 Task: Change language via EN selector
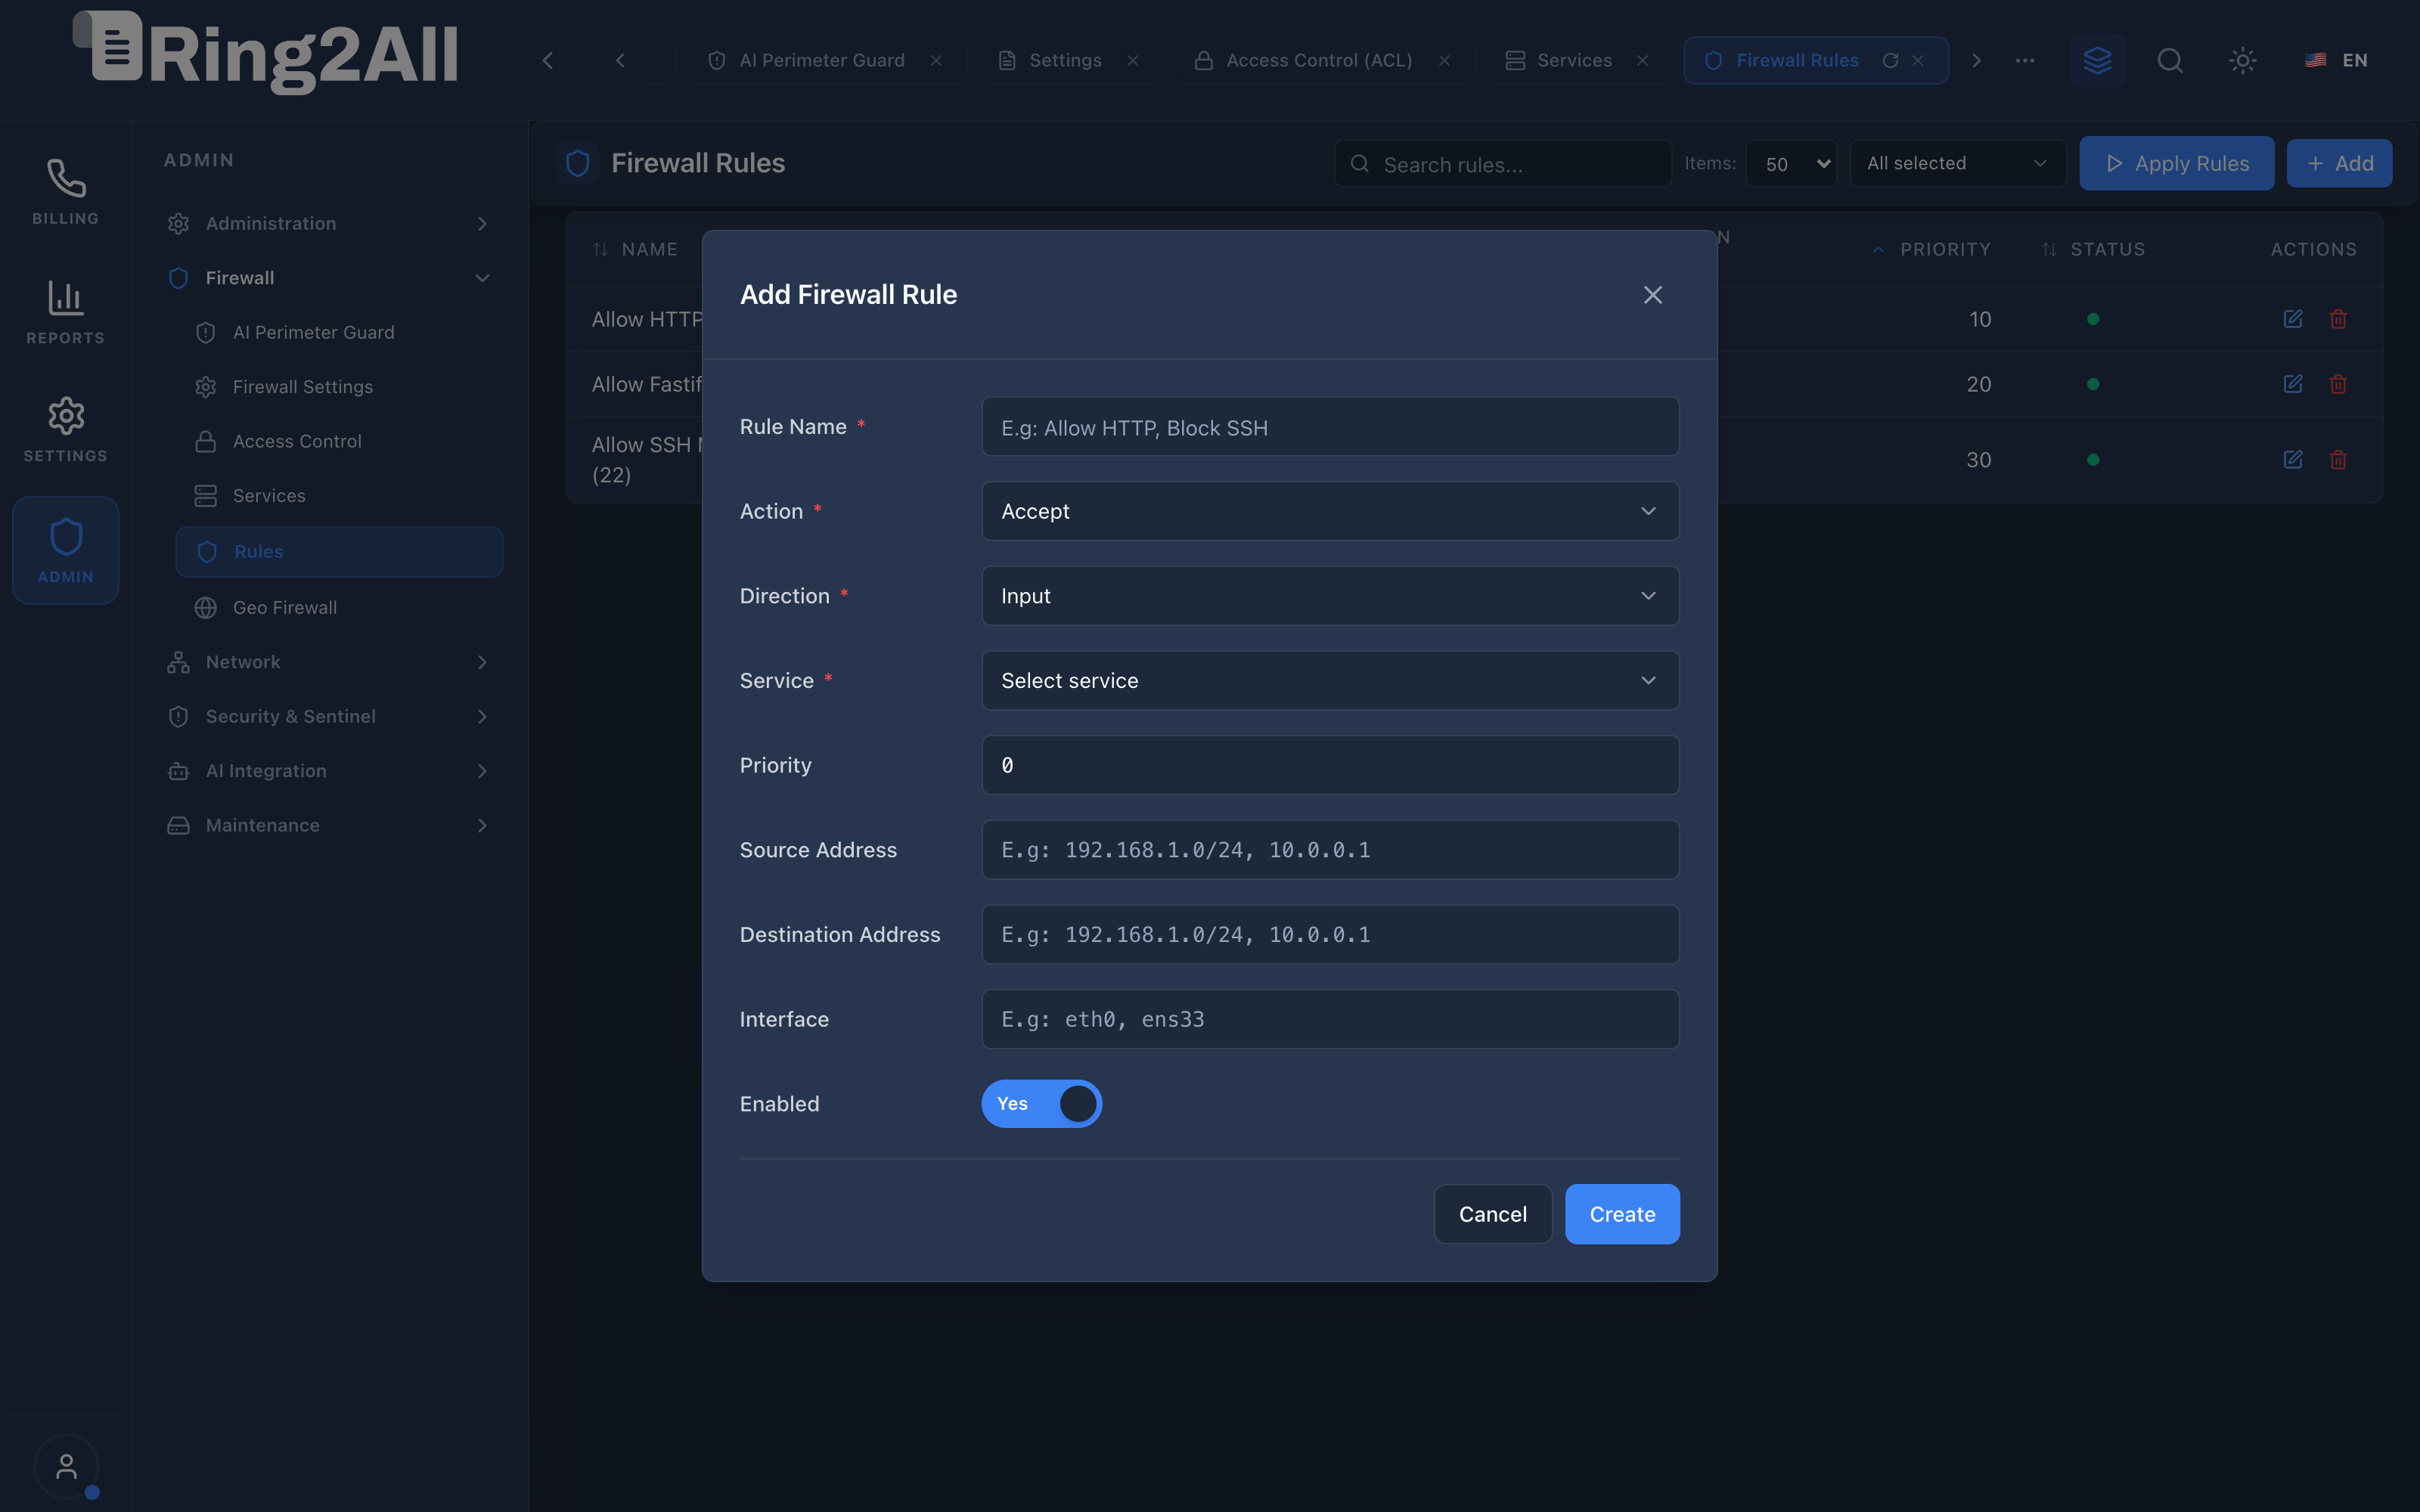tap(2336, 60)
